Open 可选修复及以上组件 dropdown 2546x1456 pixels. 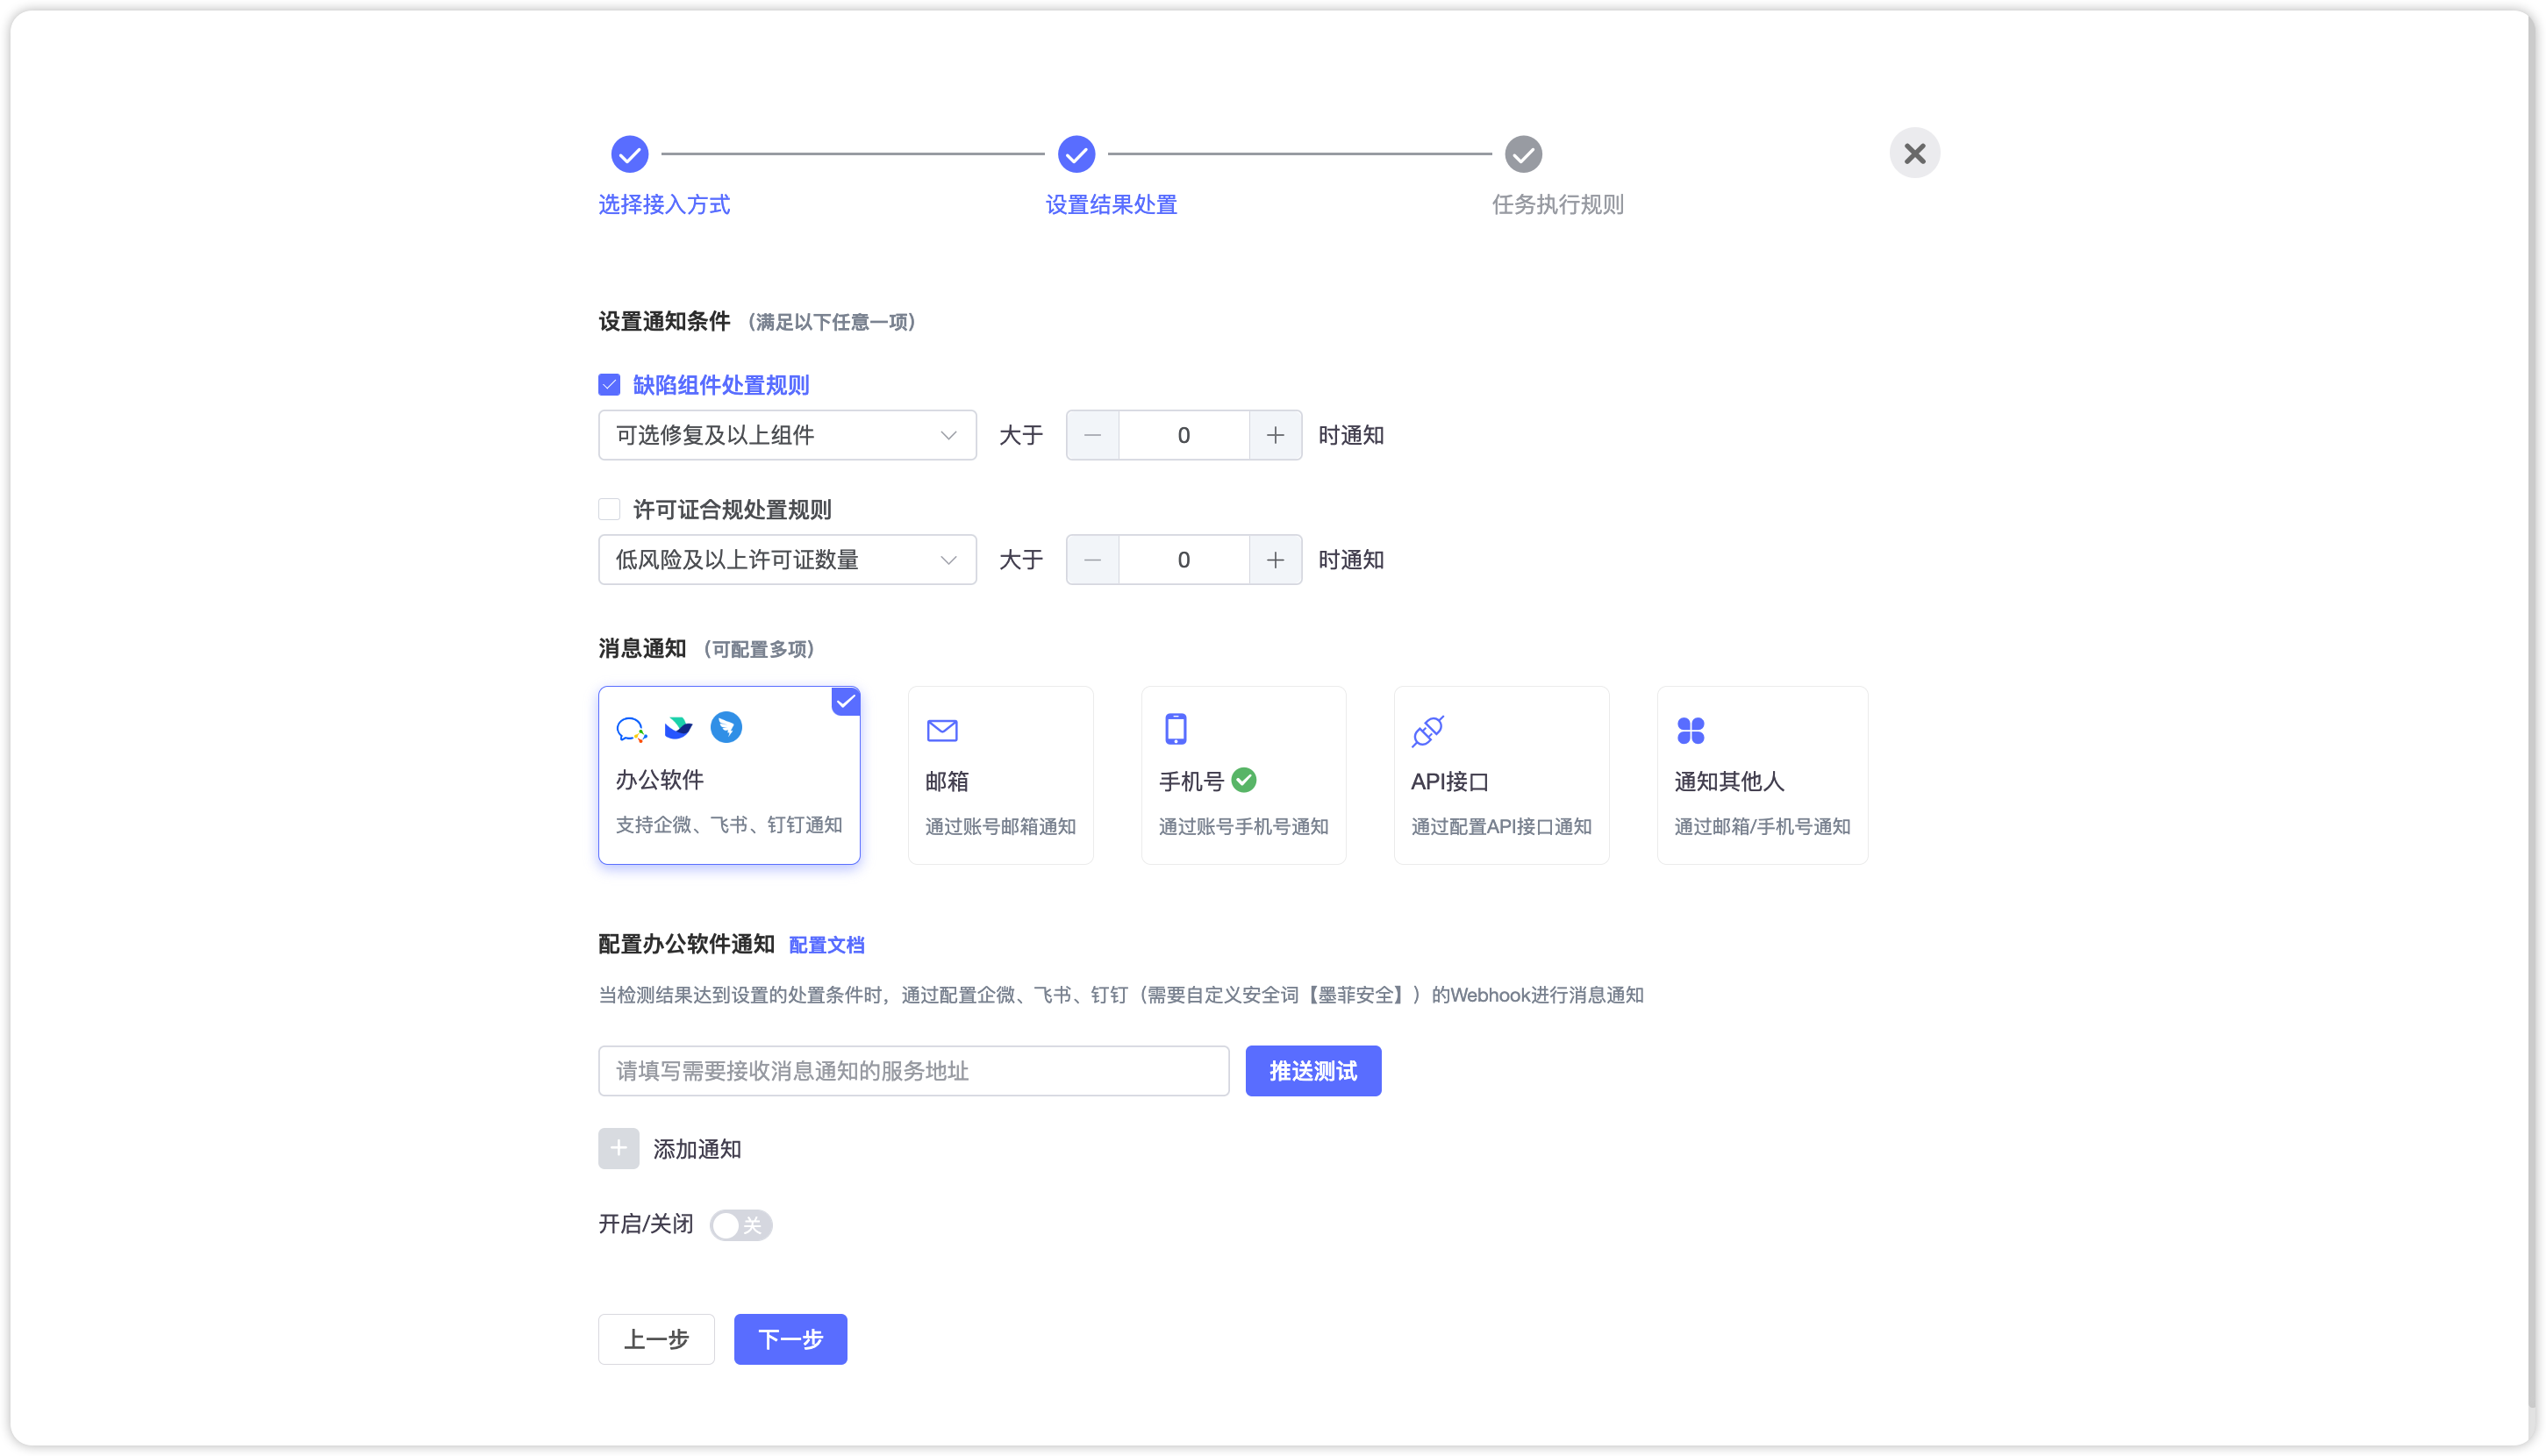coord(787,435)
